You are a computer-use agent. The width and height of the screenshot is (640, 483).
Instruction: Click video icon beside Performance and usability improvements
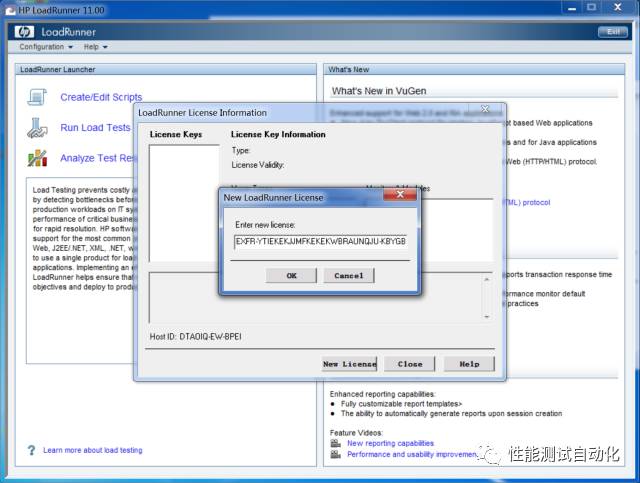pyautogui.click(x=336, y=454)
